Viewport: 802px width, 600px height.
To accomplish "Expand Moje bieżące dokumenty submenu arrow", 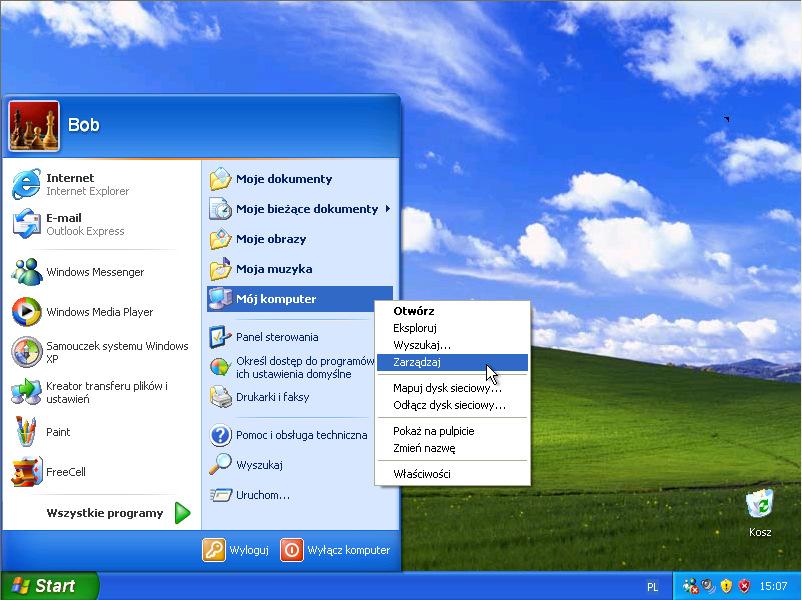I will pos(388,209).
